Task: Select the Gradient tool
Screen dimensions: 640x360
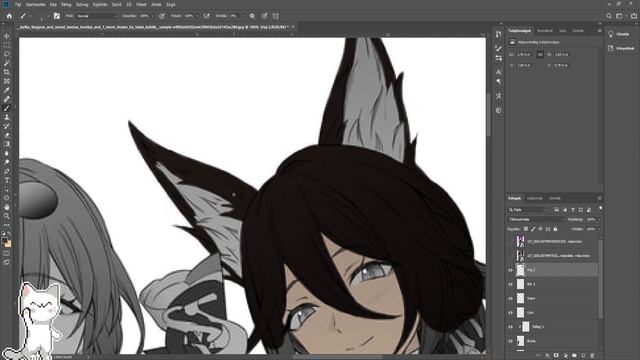Action: pos(7,144)
